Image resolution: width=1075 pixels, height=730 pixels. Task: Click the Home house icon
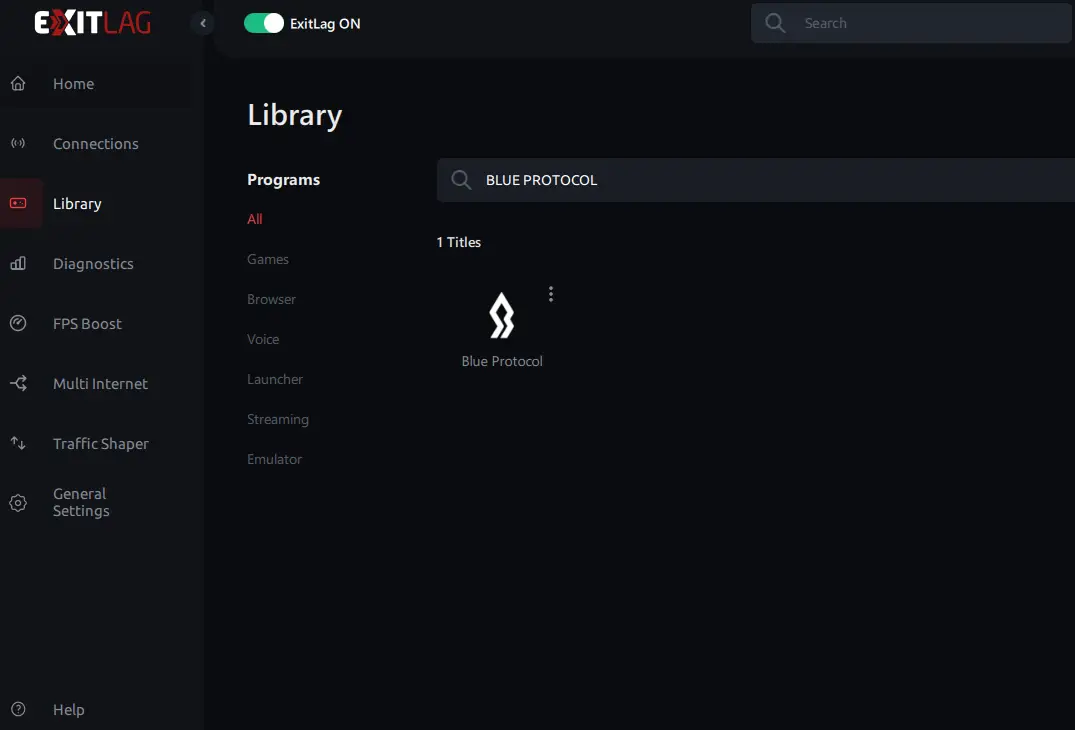pyautogui.click(x=19, y=84)
